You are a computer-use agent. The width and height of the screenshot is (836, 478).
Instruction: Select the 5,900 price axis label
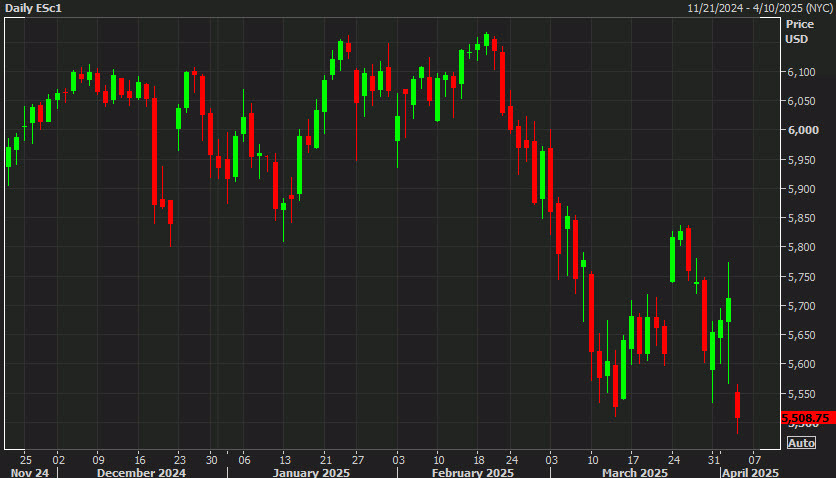point(801,189)
